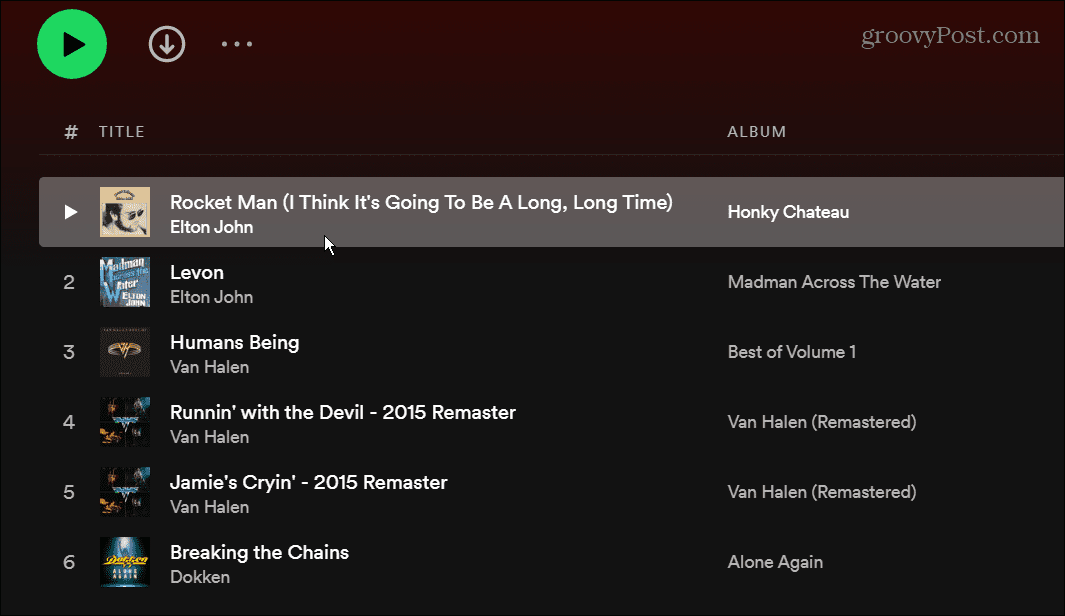Click the download playlist arrow icon
1065x616 pixels.
click(x=167, y=44)
